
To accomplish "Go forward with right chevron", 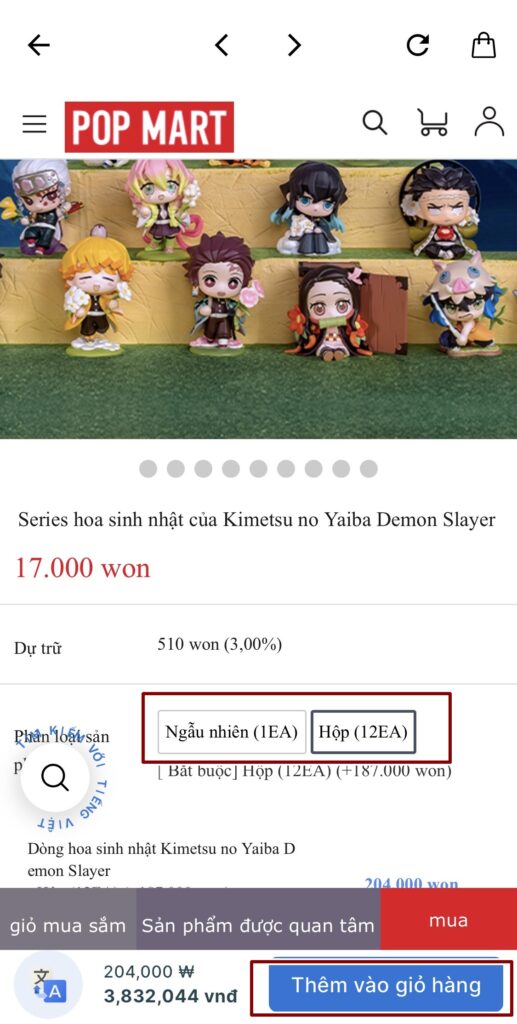I will [x=294, y=45].
